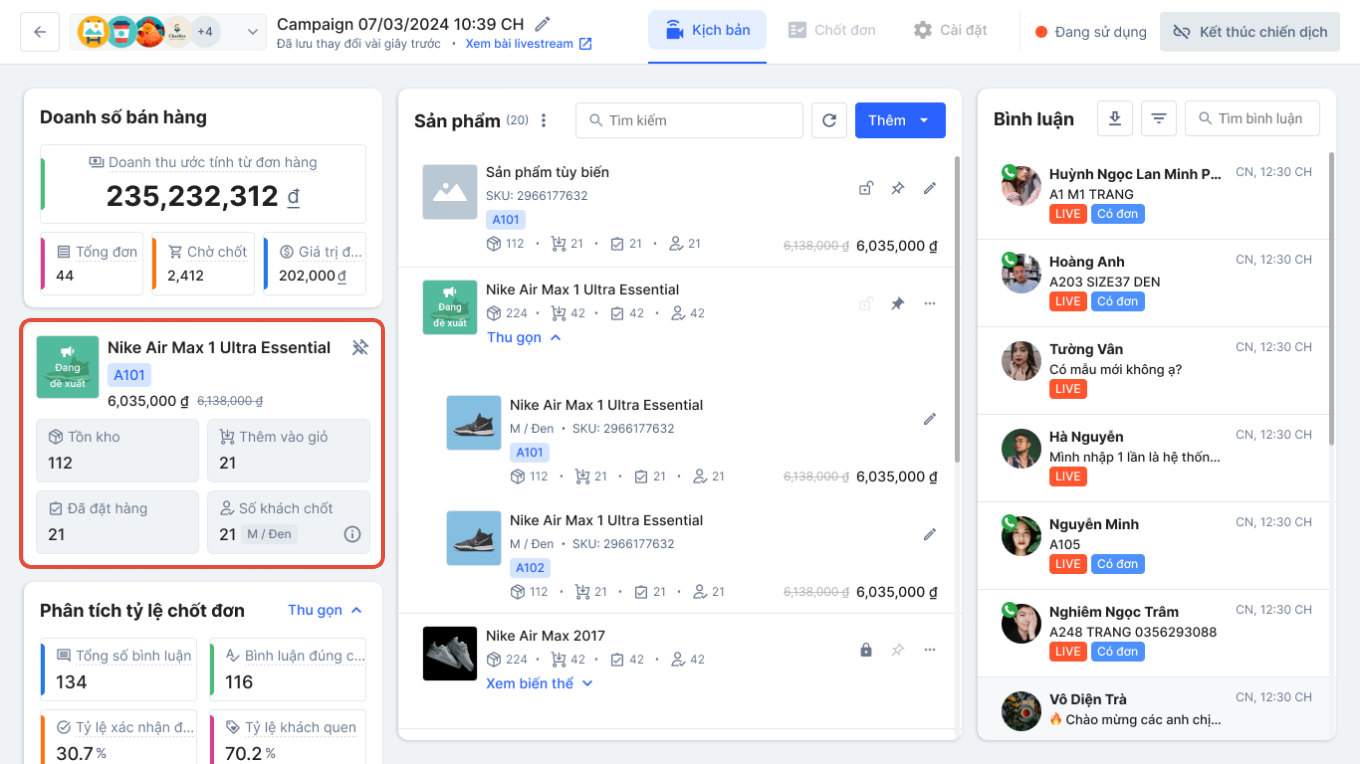Toggle the lock on Nike Air Max 1 Ultra Essential
The height and width of the screenshot is (764, 1360).
(866, 303)
